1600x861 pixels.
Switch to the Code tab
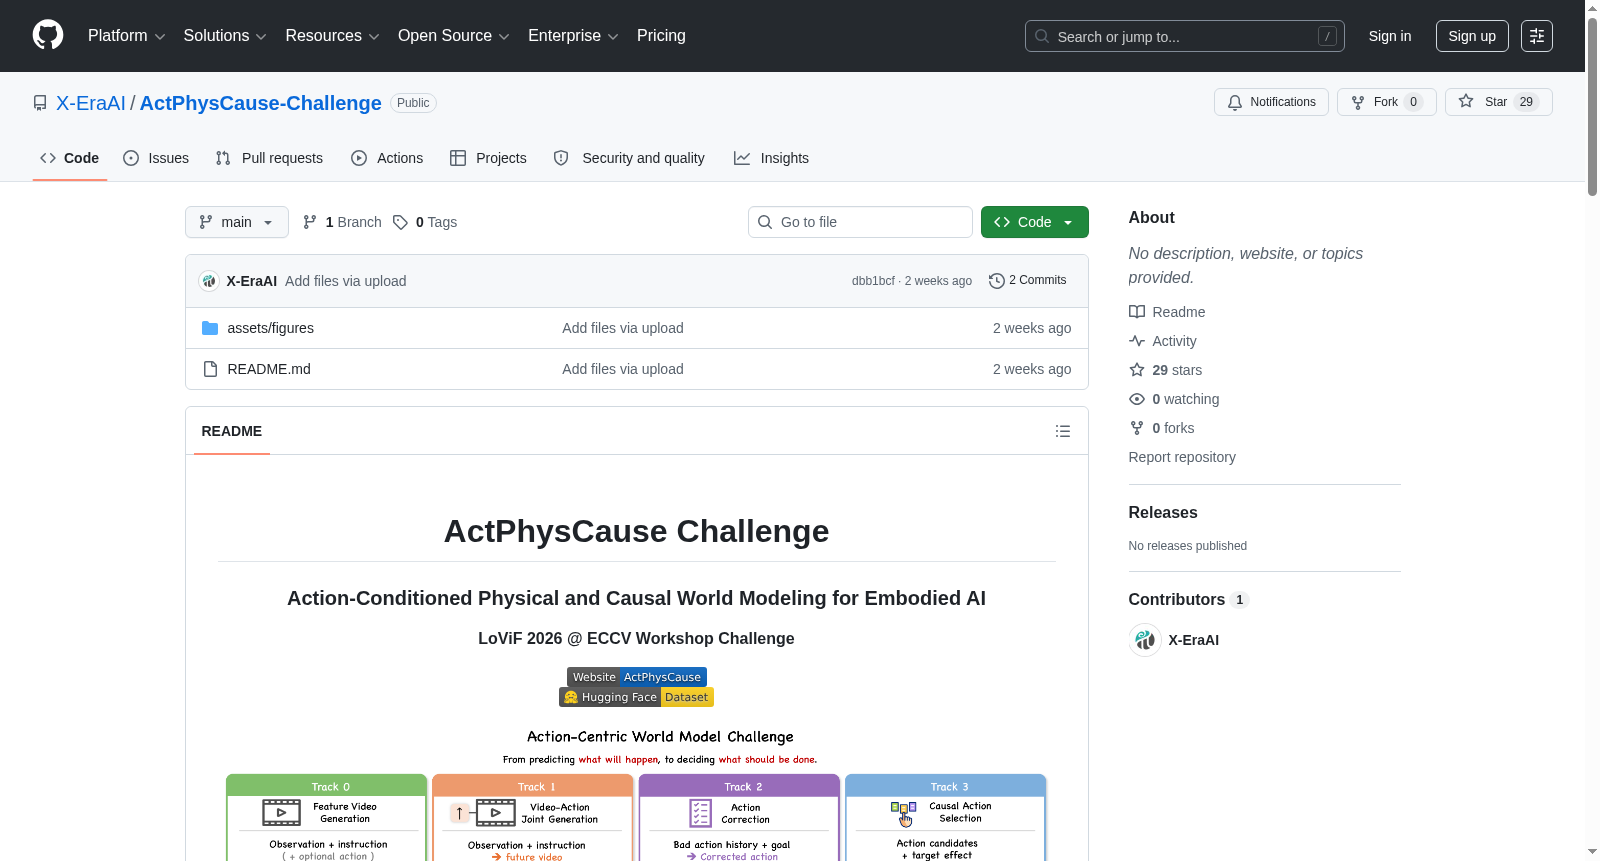[70, 158]
